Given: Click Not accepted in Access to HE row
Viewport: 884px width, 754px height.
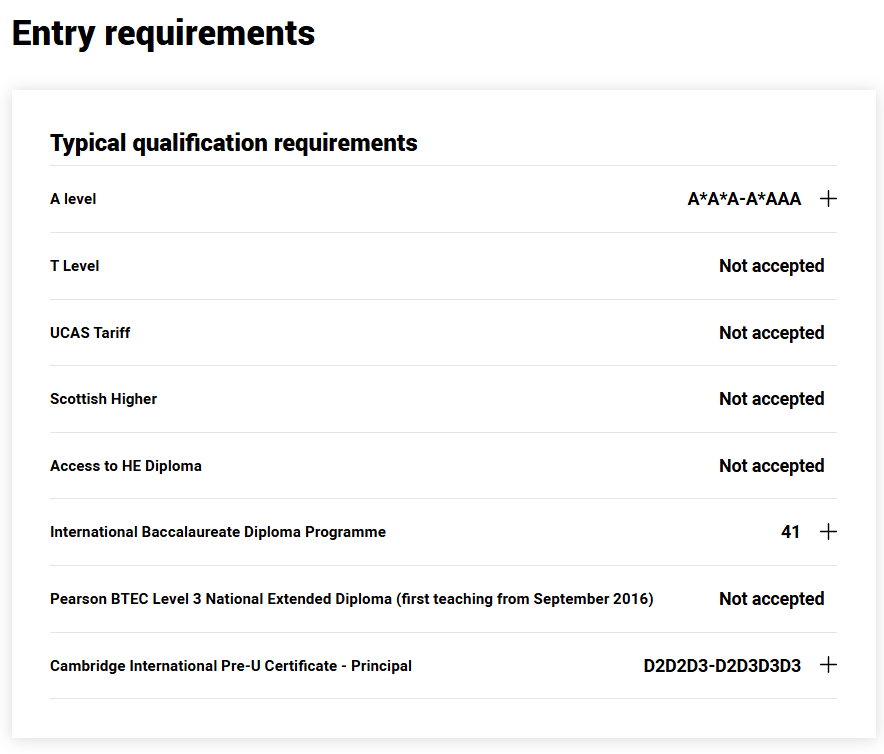Looking at the screenshot, I should [x=771, y=466].
